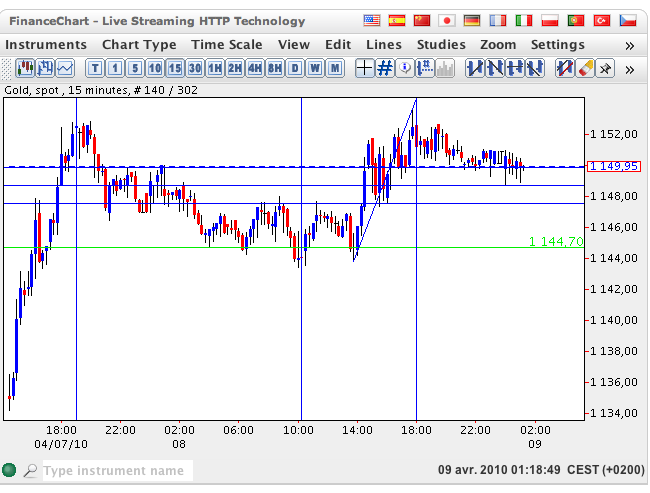Switch to the weekly (W) time scale
Image resolution: width=650 pixels, height=493 pixels.
pos(315,68)
